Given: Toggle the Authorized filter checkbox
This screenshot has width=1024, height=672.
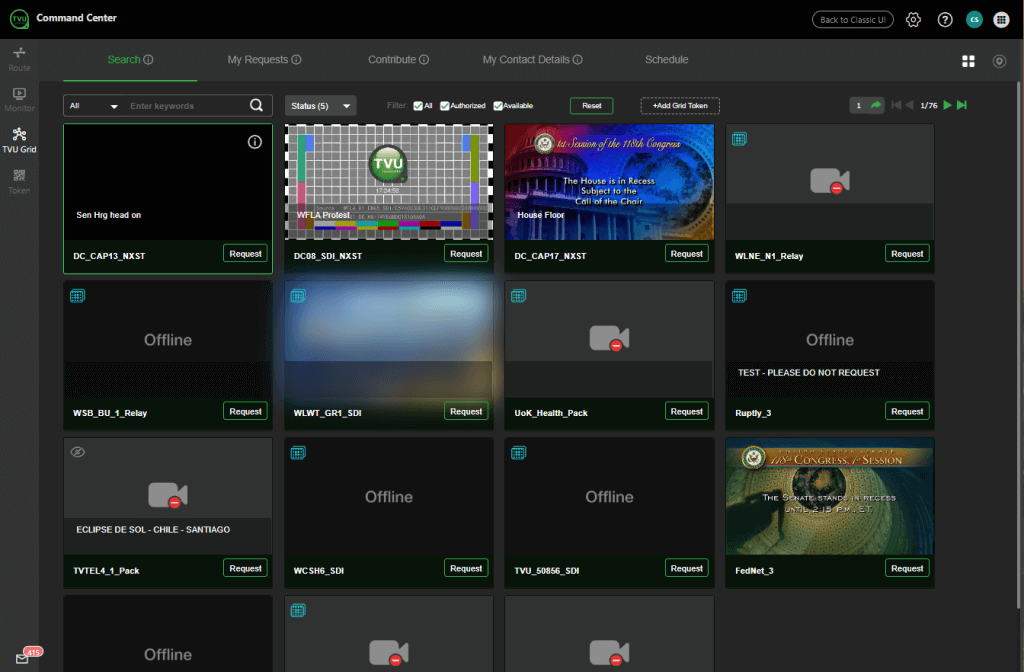Looking at the screenshot, I should (x=445, y=106).
